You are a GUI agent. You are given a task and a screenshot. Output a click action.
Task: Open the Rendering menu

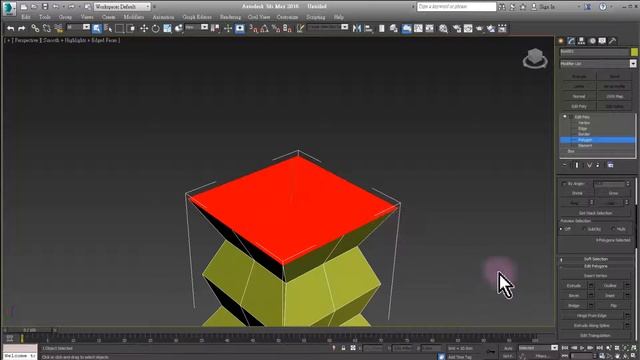(230, 17)
